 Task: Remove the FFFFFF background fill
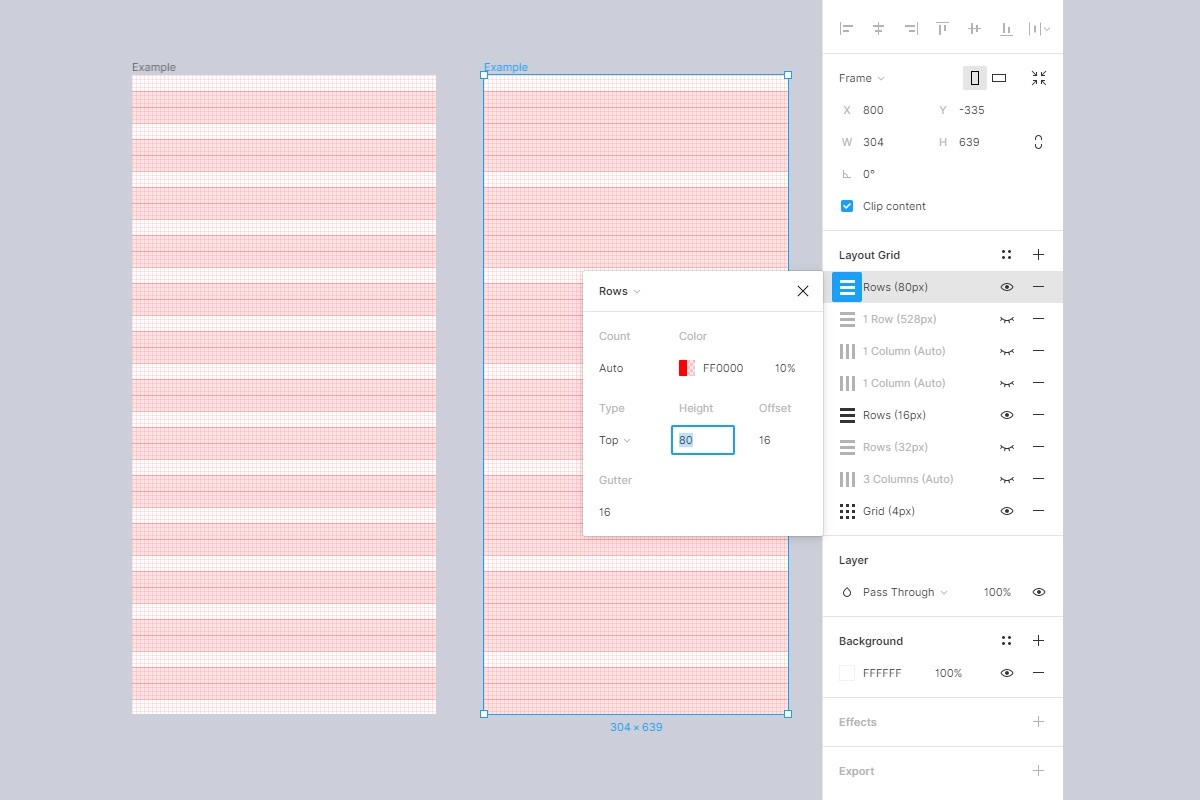click(1039, 673)
